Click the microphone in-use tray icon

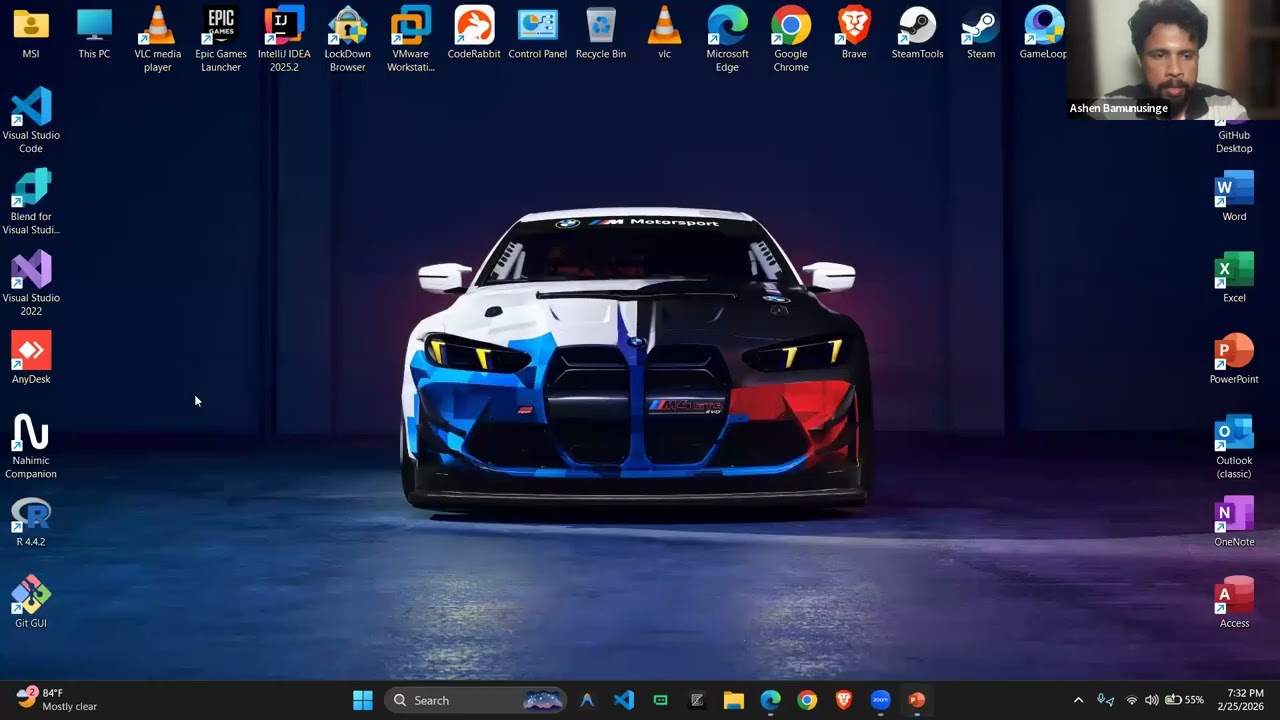point(1105,700)
